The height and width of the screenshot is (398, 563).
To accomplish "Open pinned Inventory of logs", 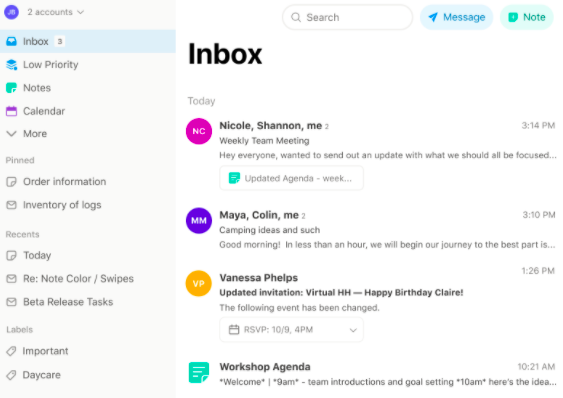I will [62, 205].
